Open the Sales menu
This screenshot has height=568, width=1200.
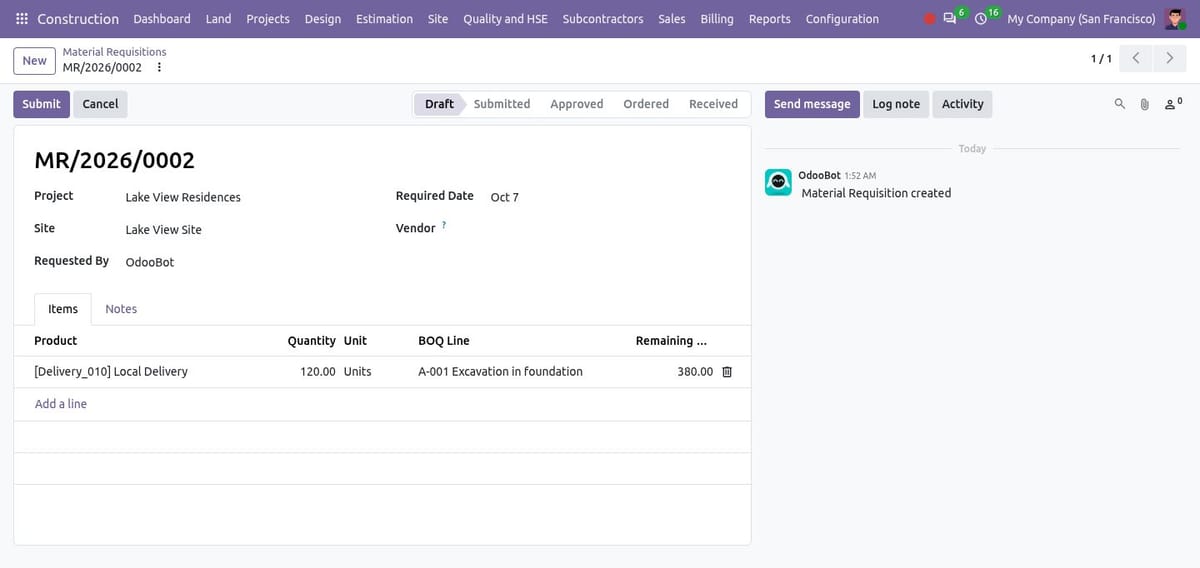tap(672, 19)
